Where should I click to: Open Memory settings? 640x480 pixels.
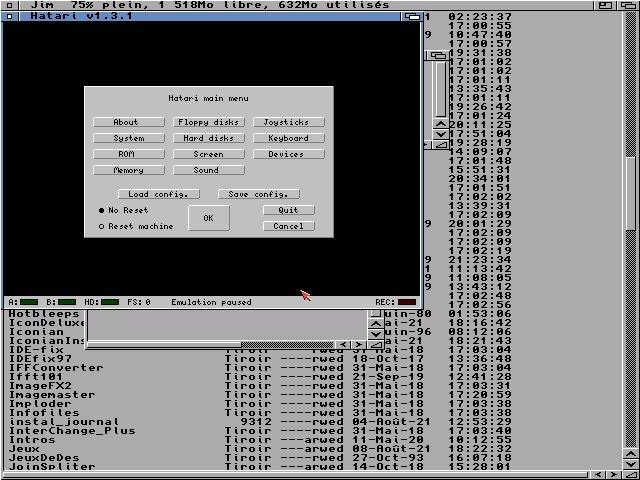129,170
